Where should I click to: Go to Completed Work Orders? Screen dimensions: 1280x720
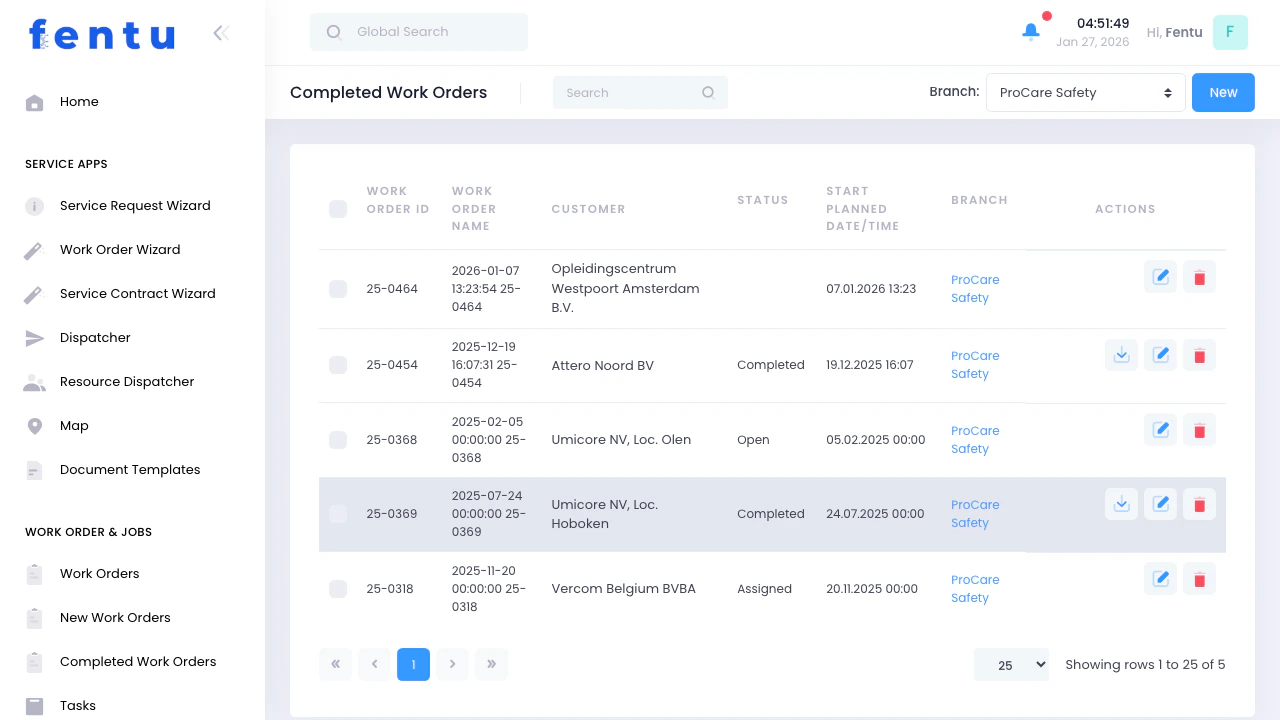click(x=137, y=661)
